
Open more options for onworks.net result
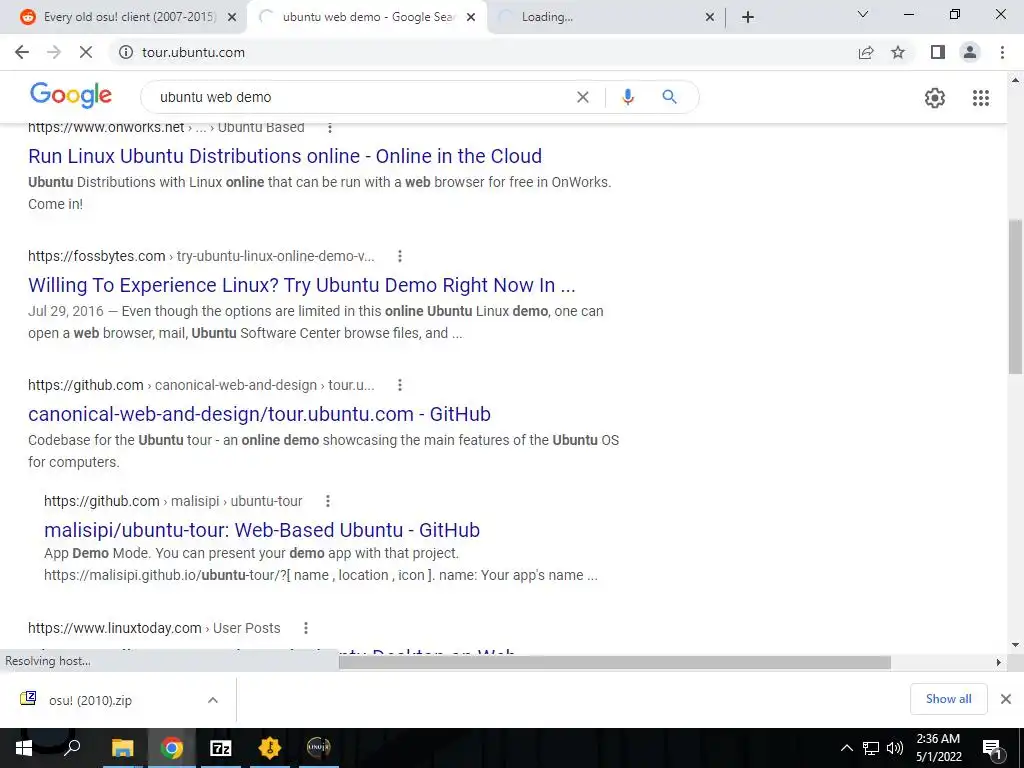pos(330,127)
